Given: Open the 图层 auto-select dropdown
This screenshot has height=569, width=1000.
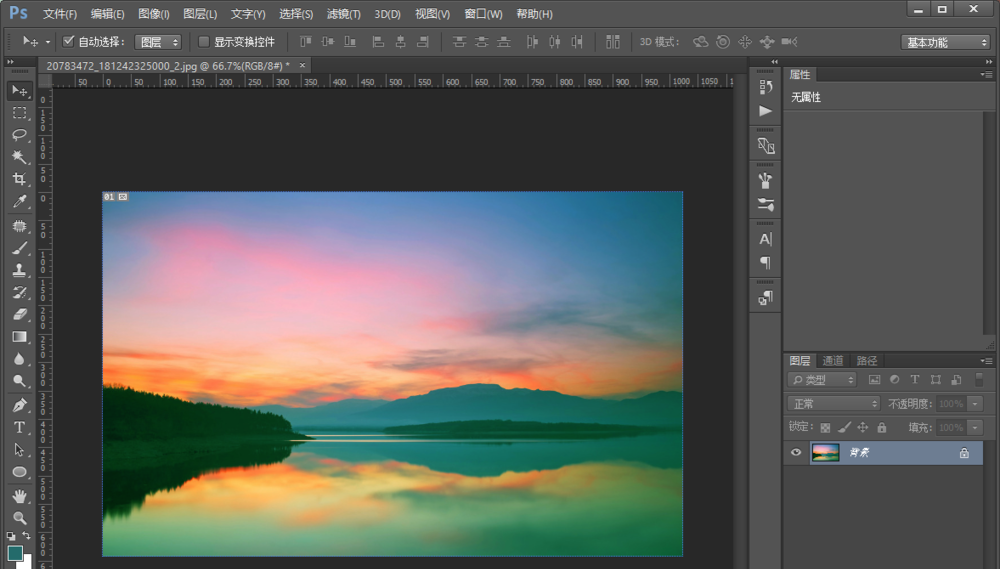Looking at the screenshot, I should pyautogui.click(x=159, y=42).
